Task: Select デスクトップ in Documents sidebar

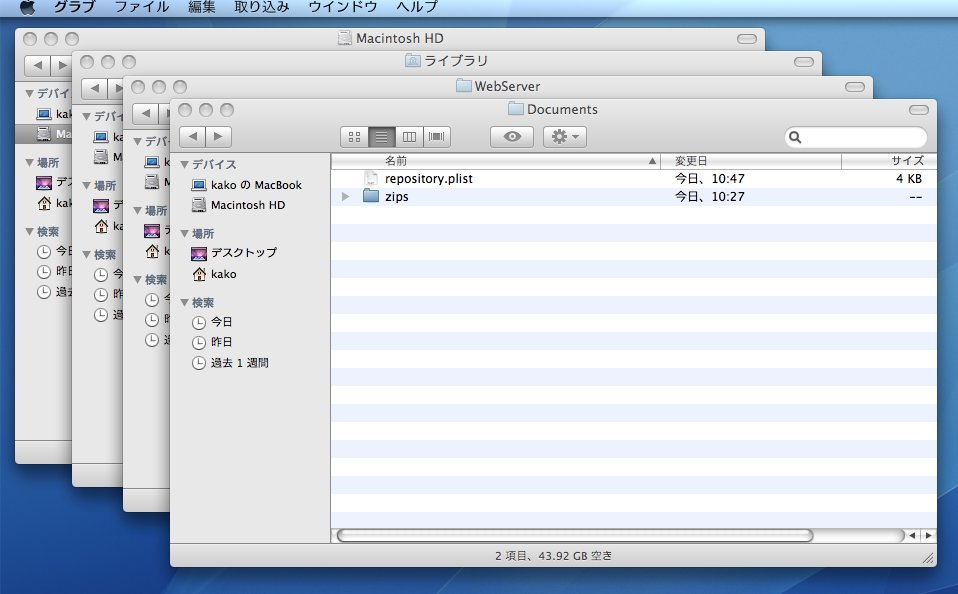Action: tap(234, 253)
